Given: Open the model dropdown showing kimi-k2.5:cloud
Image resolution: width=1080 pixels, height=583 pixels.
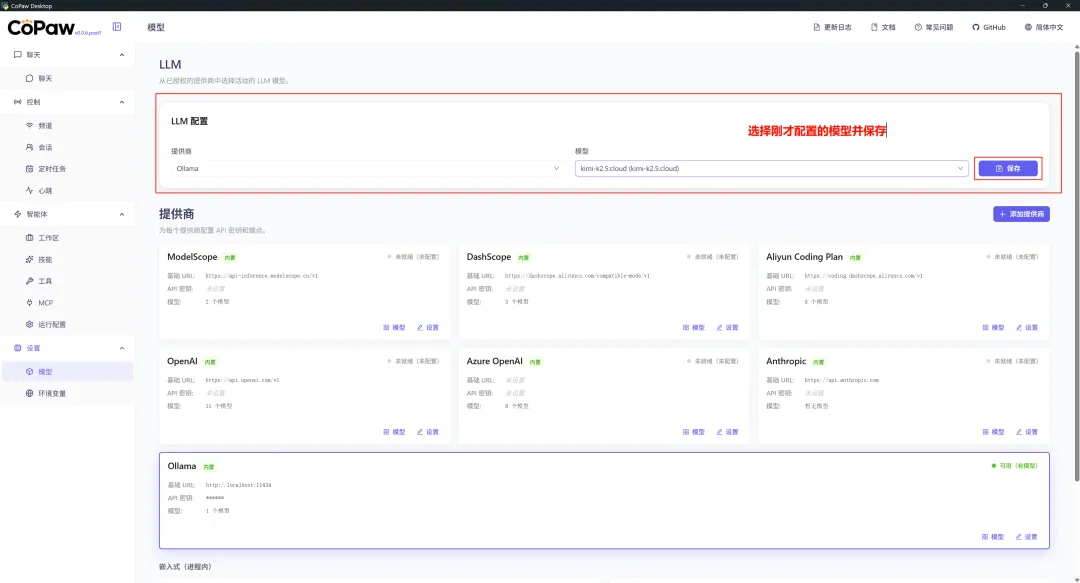Looking at the screenshot, I should (x=771, y=168).
